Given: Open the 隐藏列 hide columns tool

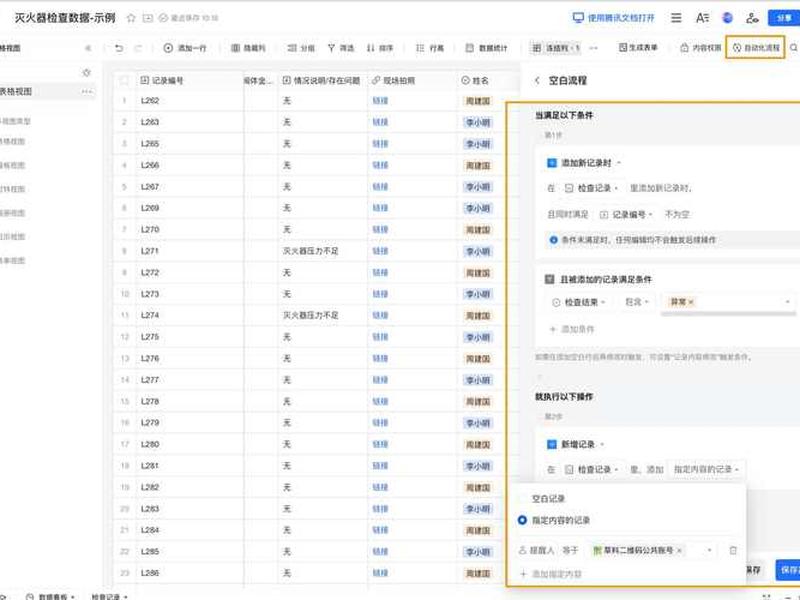Looking at the screenshot, I should 248,48.
